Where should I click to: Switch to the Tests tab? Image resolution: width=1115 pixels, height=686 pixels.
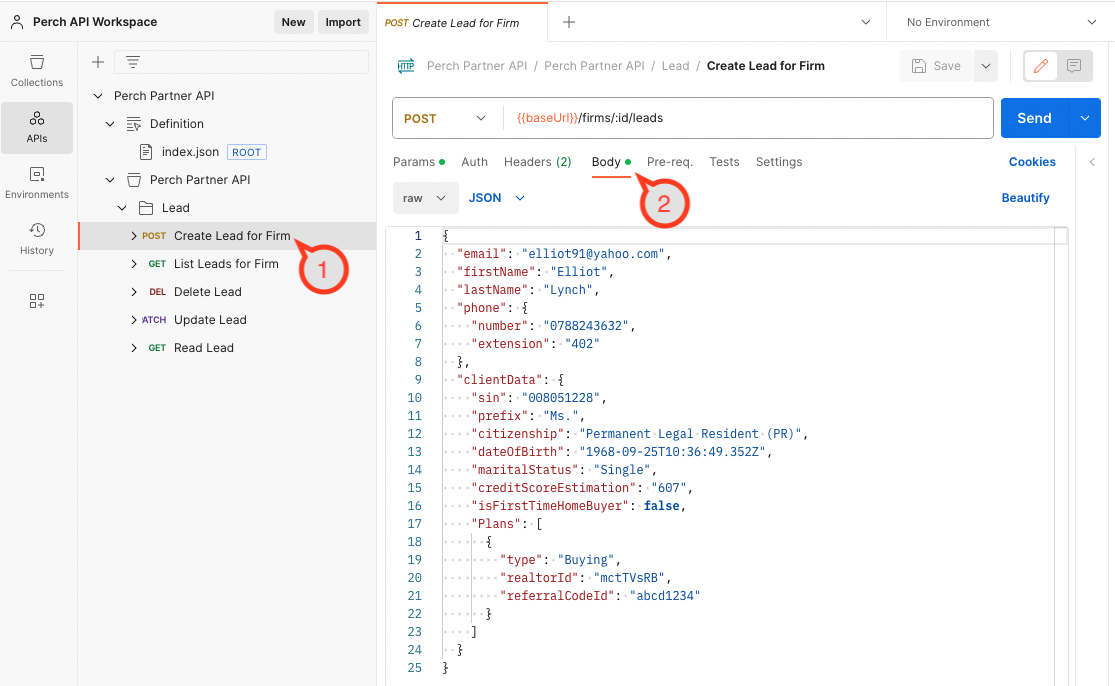(x=724, y=162)
